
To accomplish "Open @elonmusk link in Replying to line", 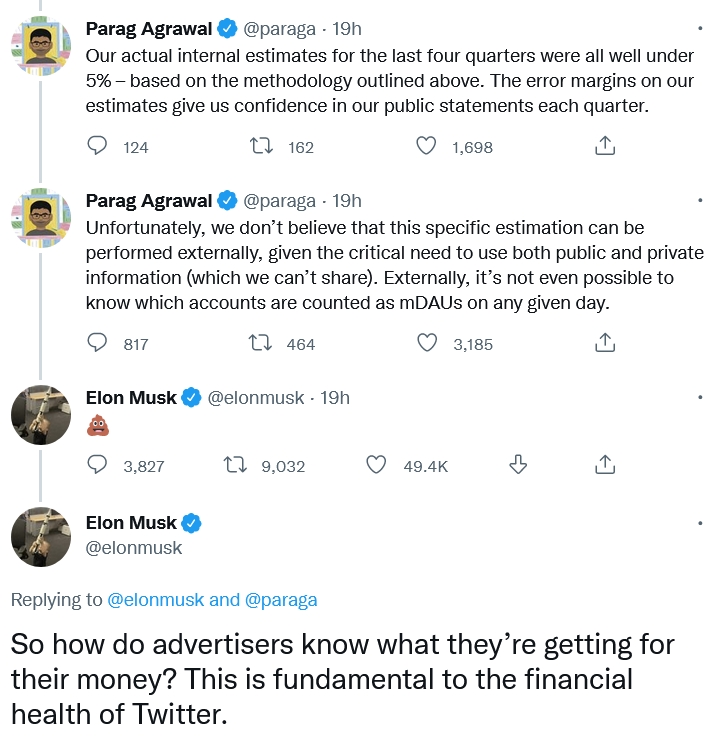I will coord(156,600).
